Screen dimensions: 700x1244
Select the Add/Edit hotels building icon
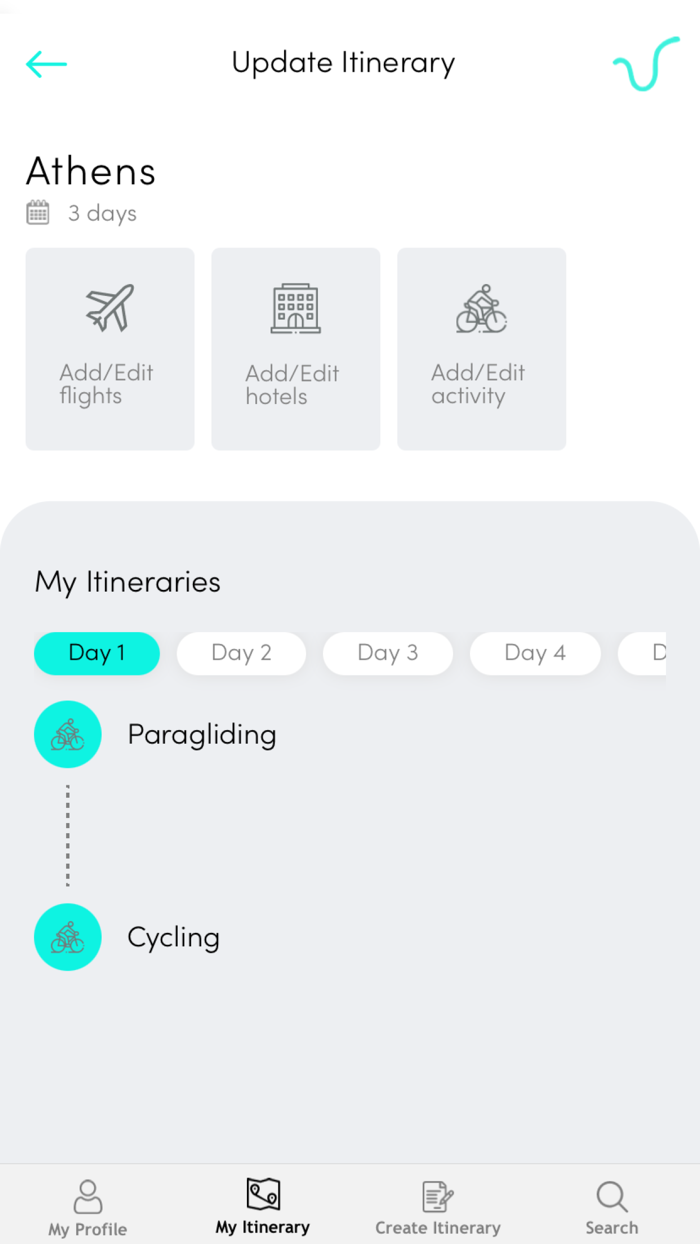tap(295, 309)
